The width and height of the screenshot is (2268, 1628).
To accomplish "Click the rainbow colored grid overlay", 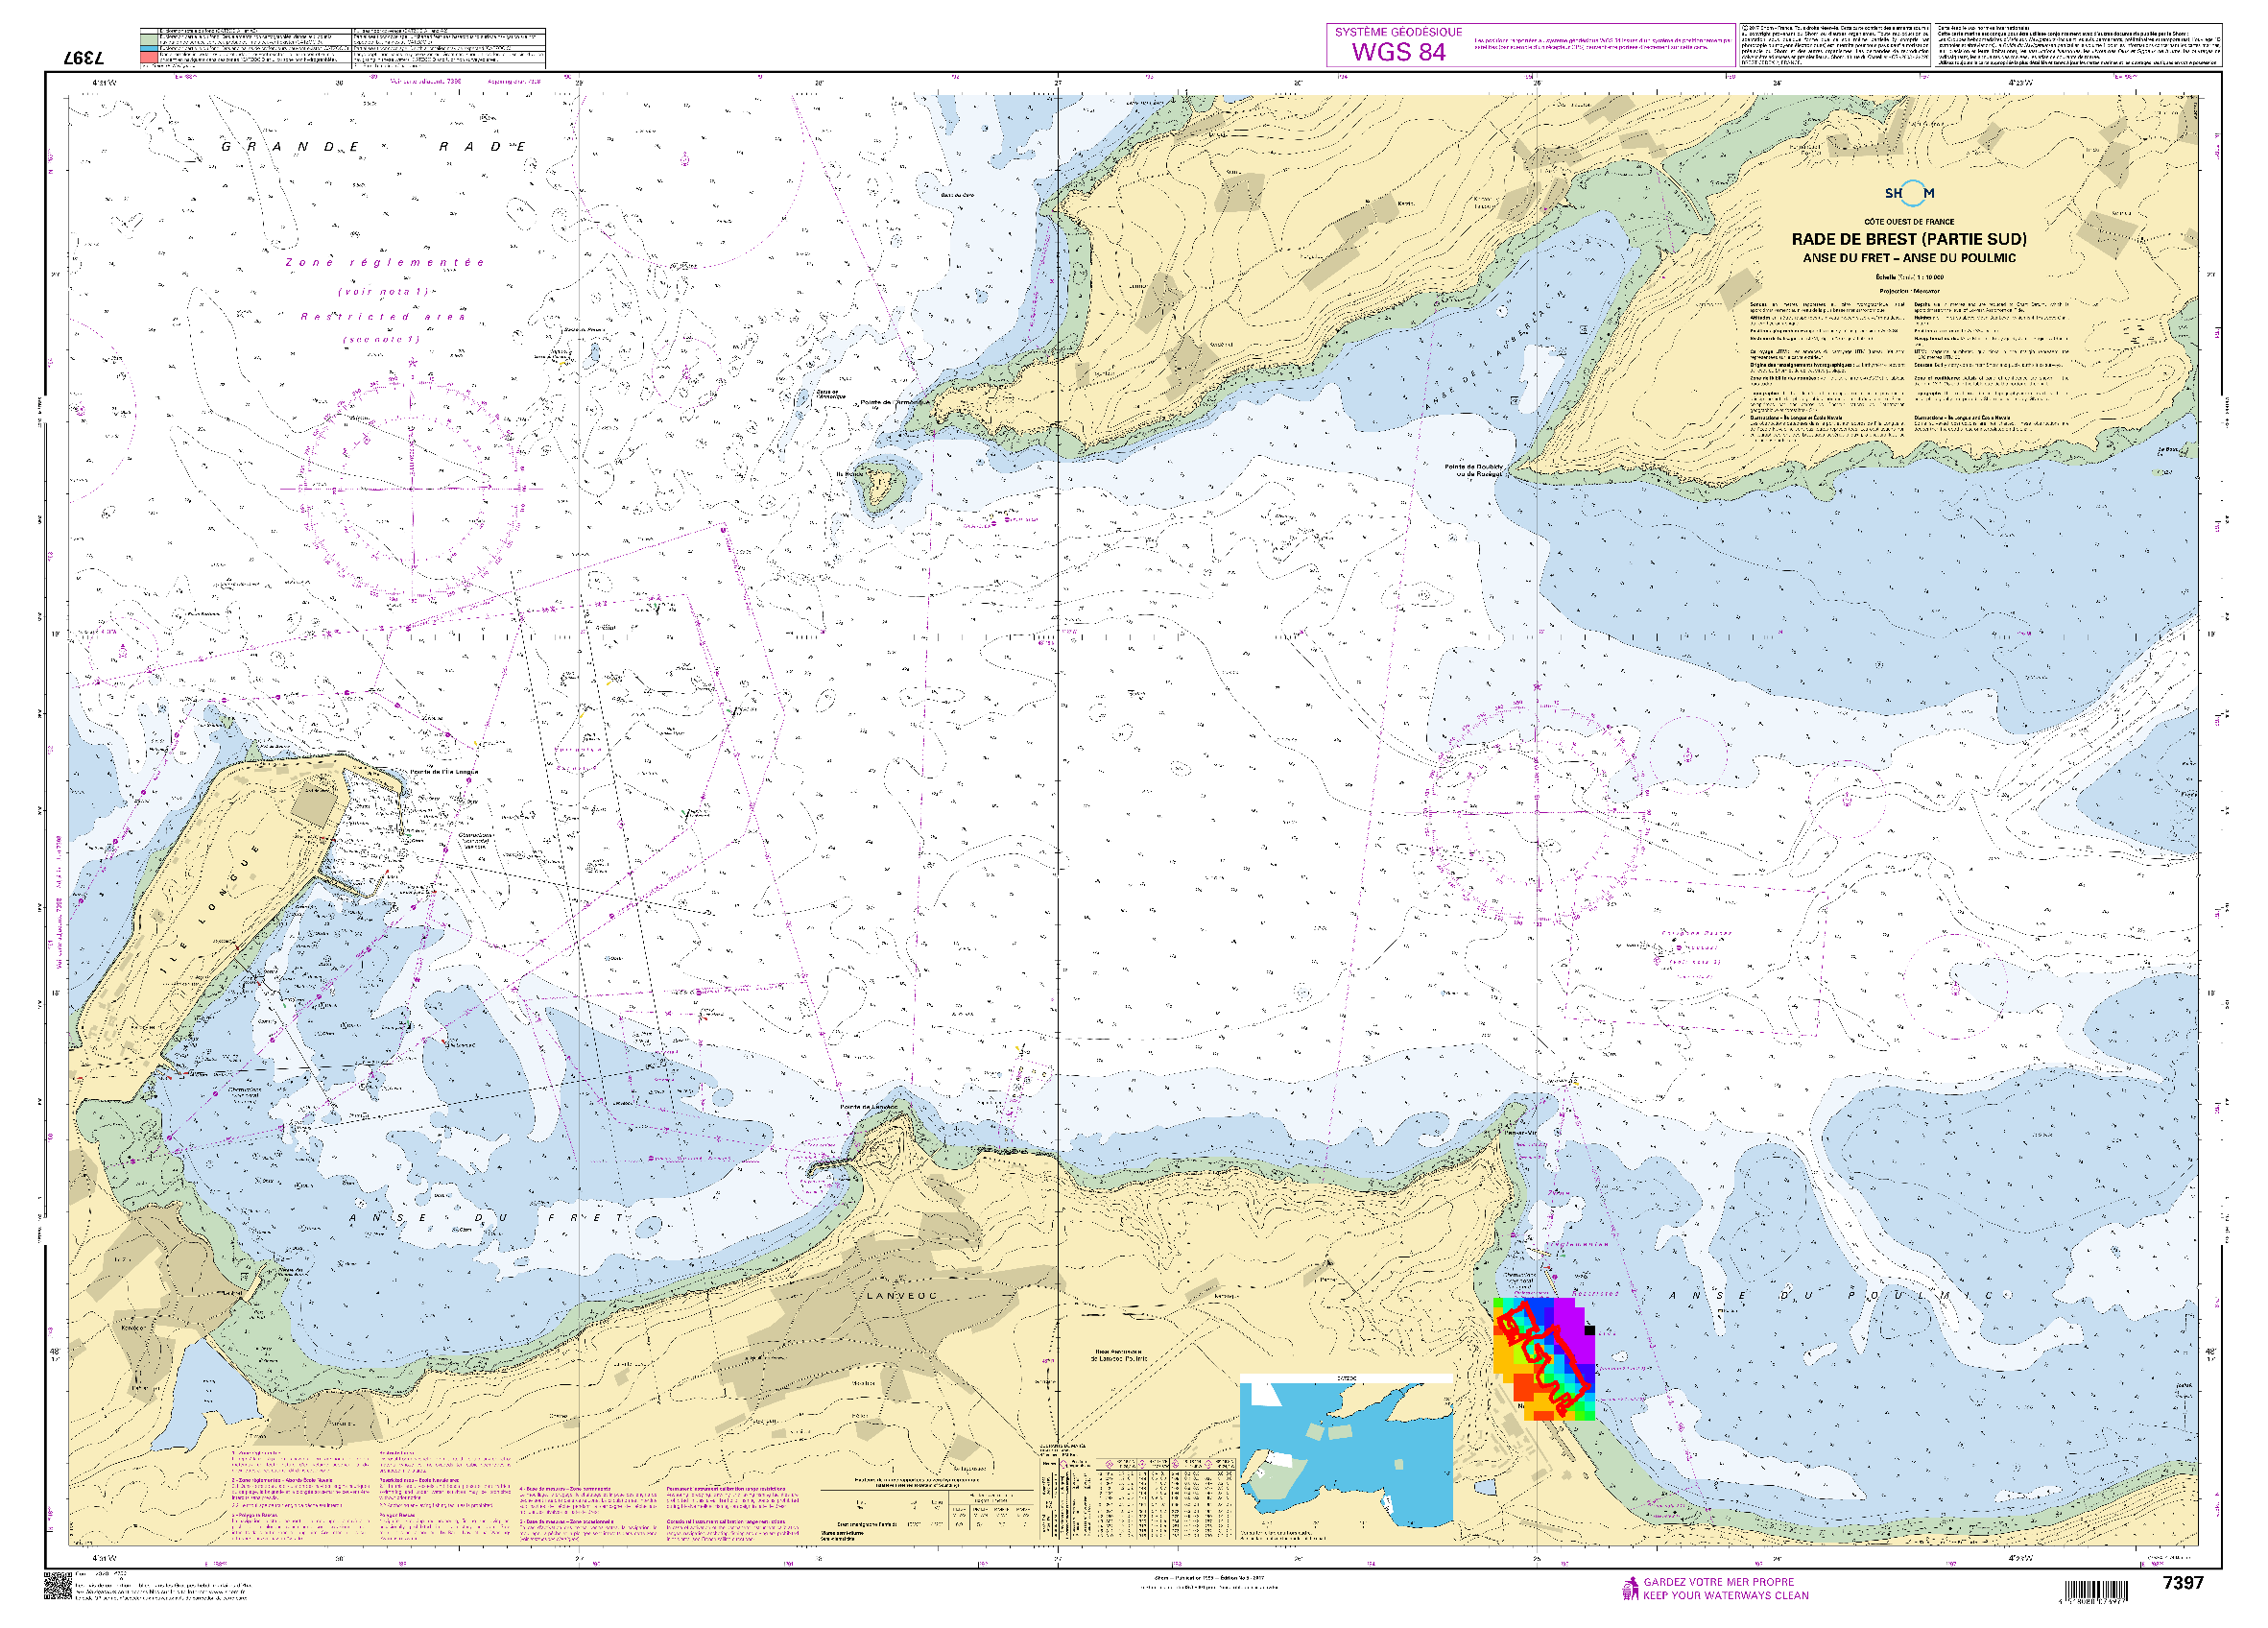I will coord(1542,1359).
